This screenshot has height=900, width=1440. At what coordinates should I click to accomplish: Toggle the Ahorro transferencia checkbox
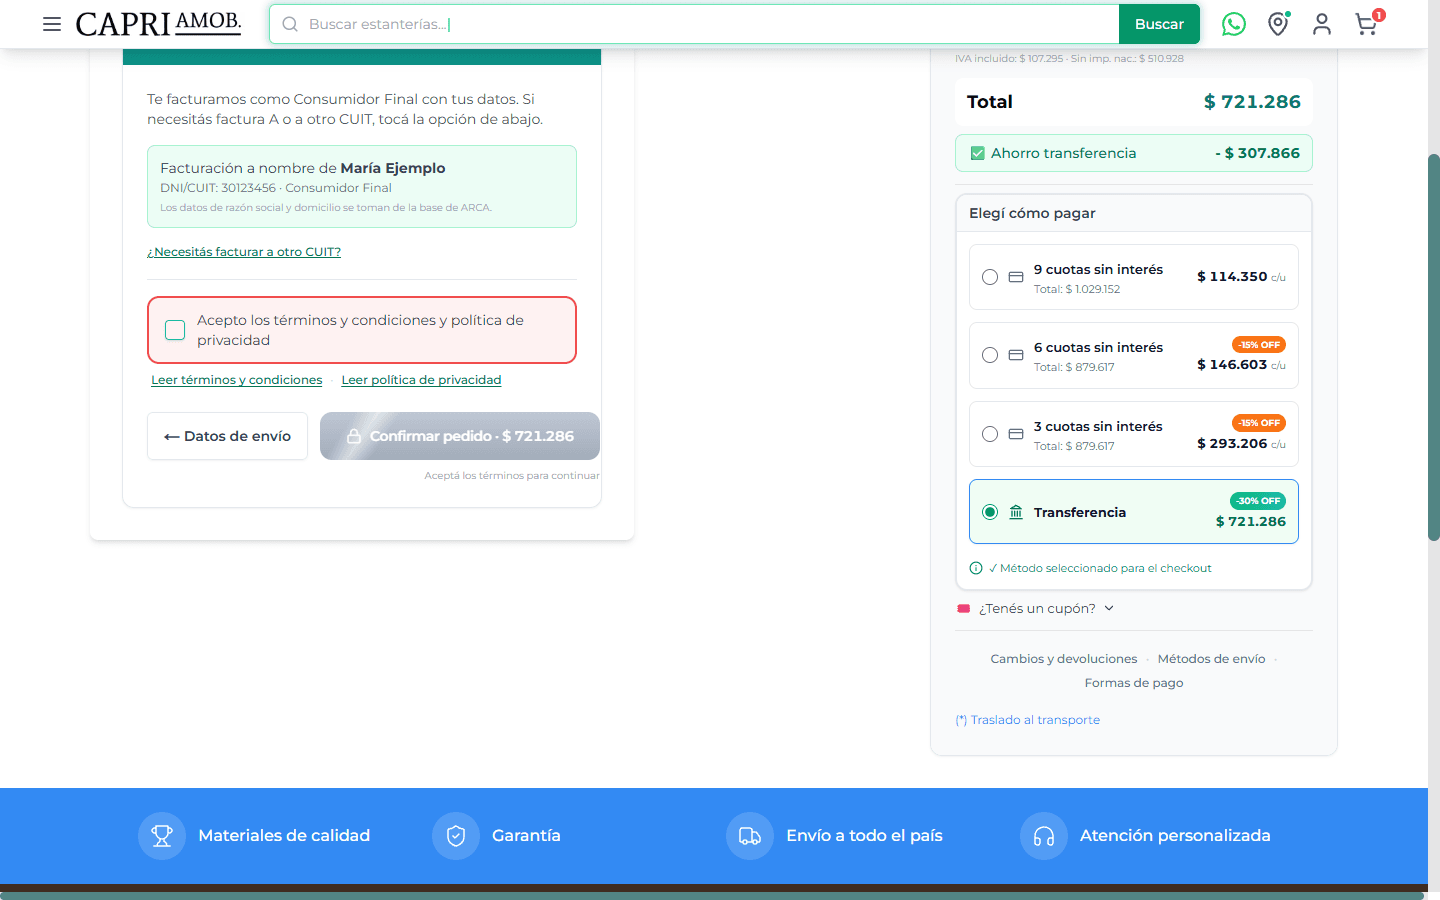(x=978, y=153)
